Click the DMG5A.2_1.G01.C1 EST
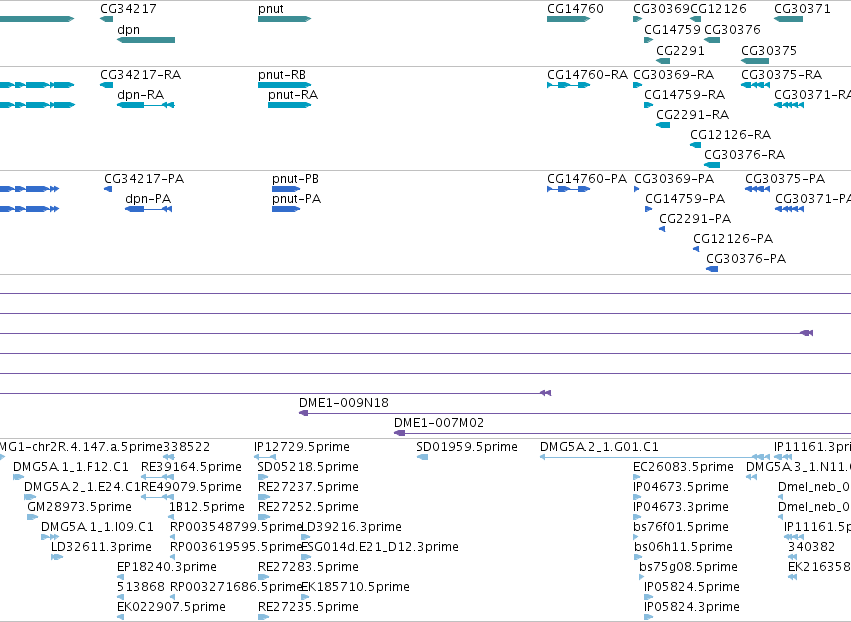The width and height of the screenshot is (851, 622). (x=655, y=457)
